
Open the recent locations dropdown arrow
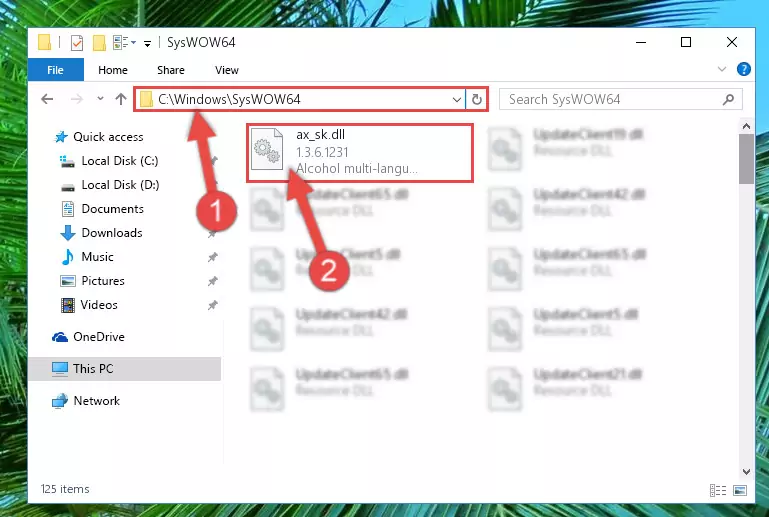pos(100,99)
